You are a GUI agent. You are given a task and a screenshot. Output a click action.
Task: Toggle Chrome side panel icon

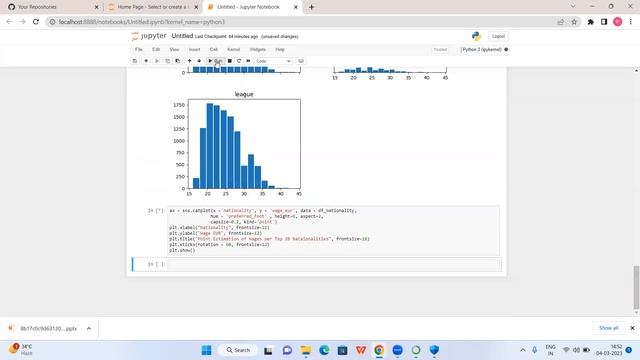(604, 22)
